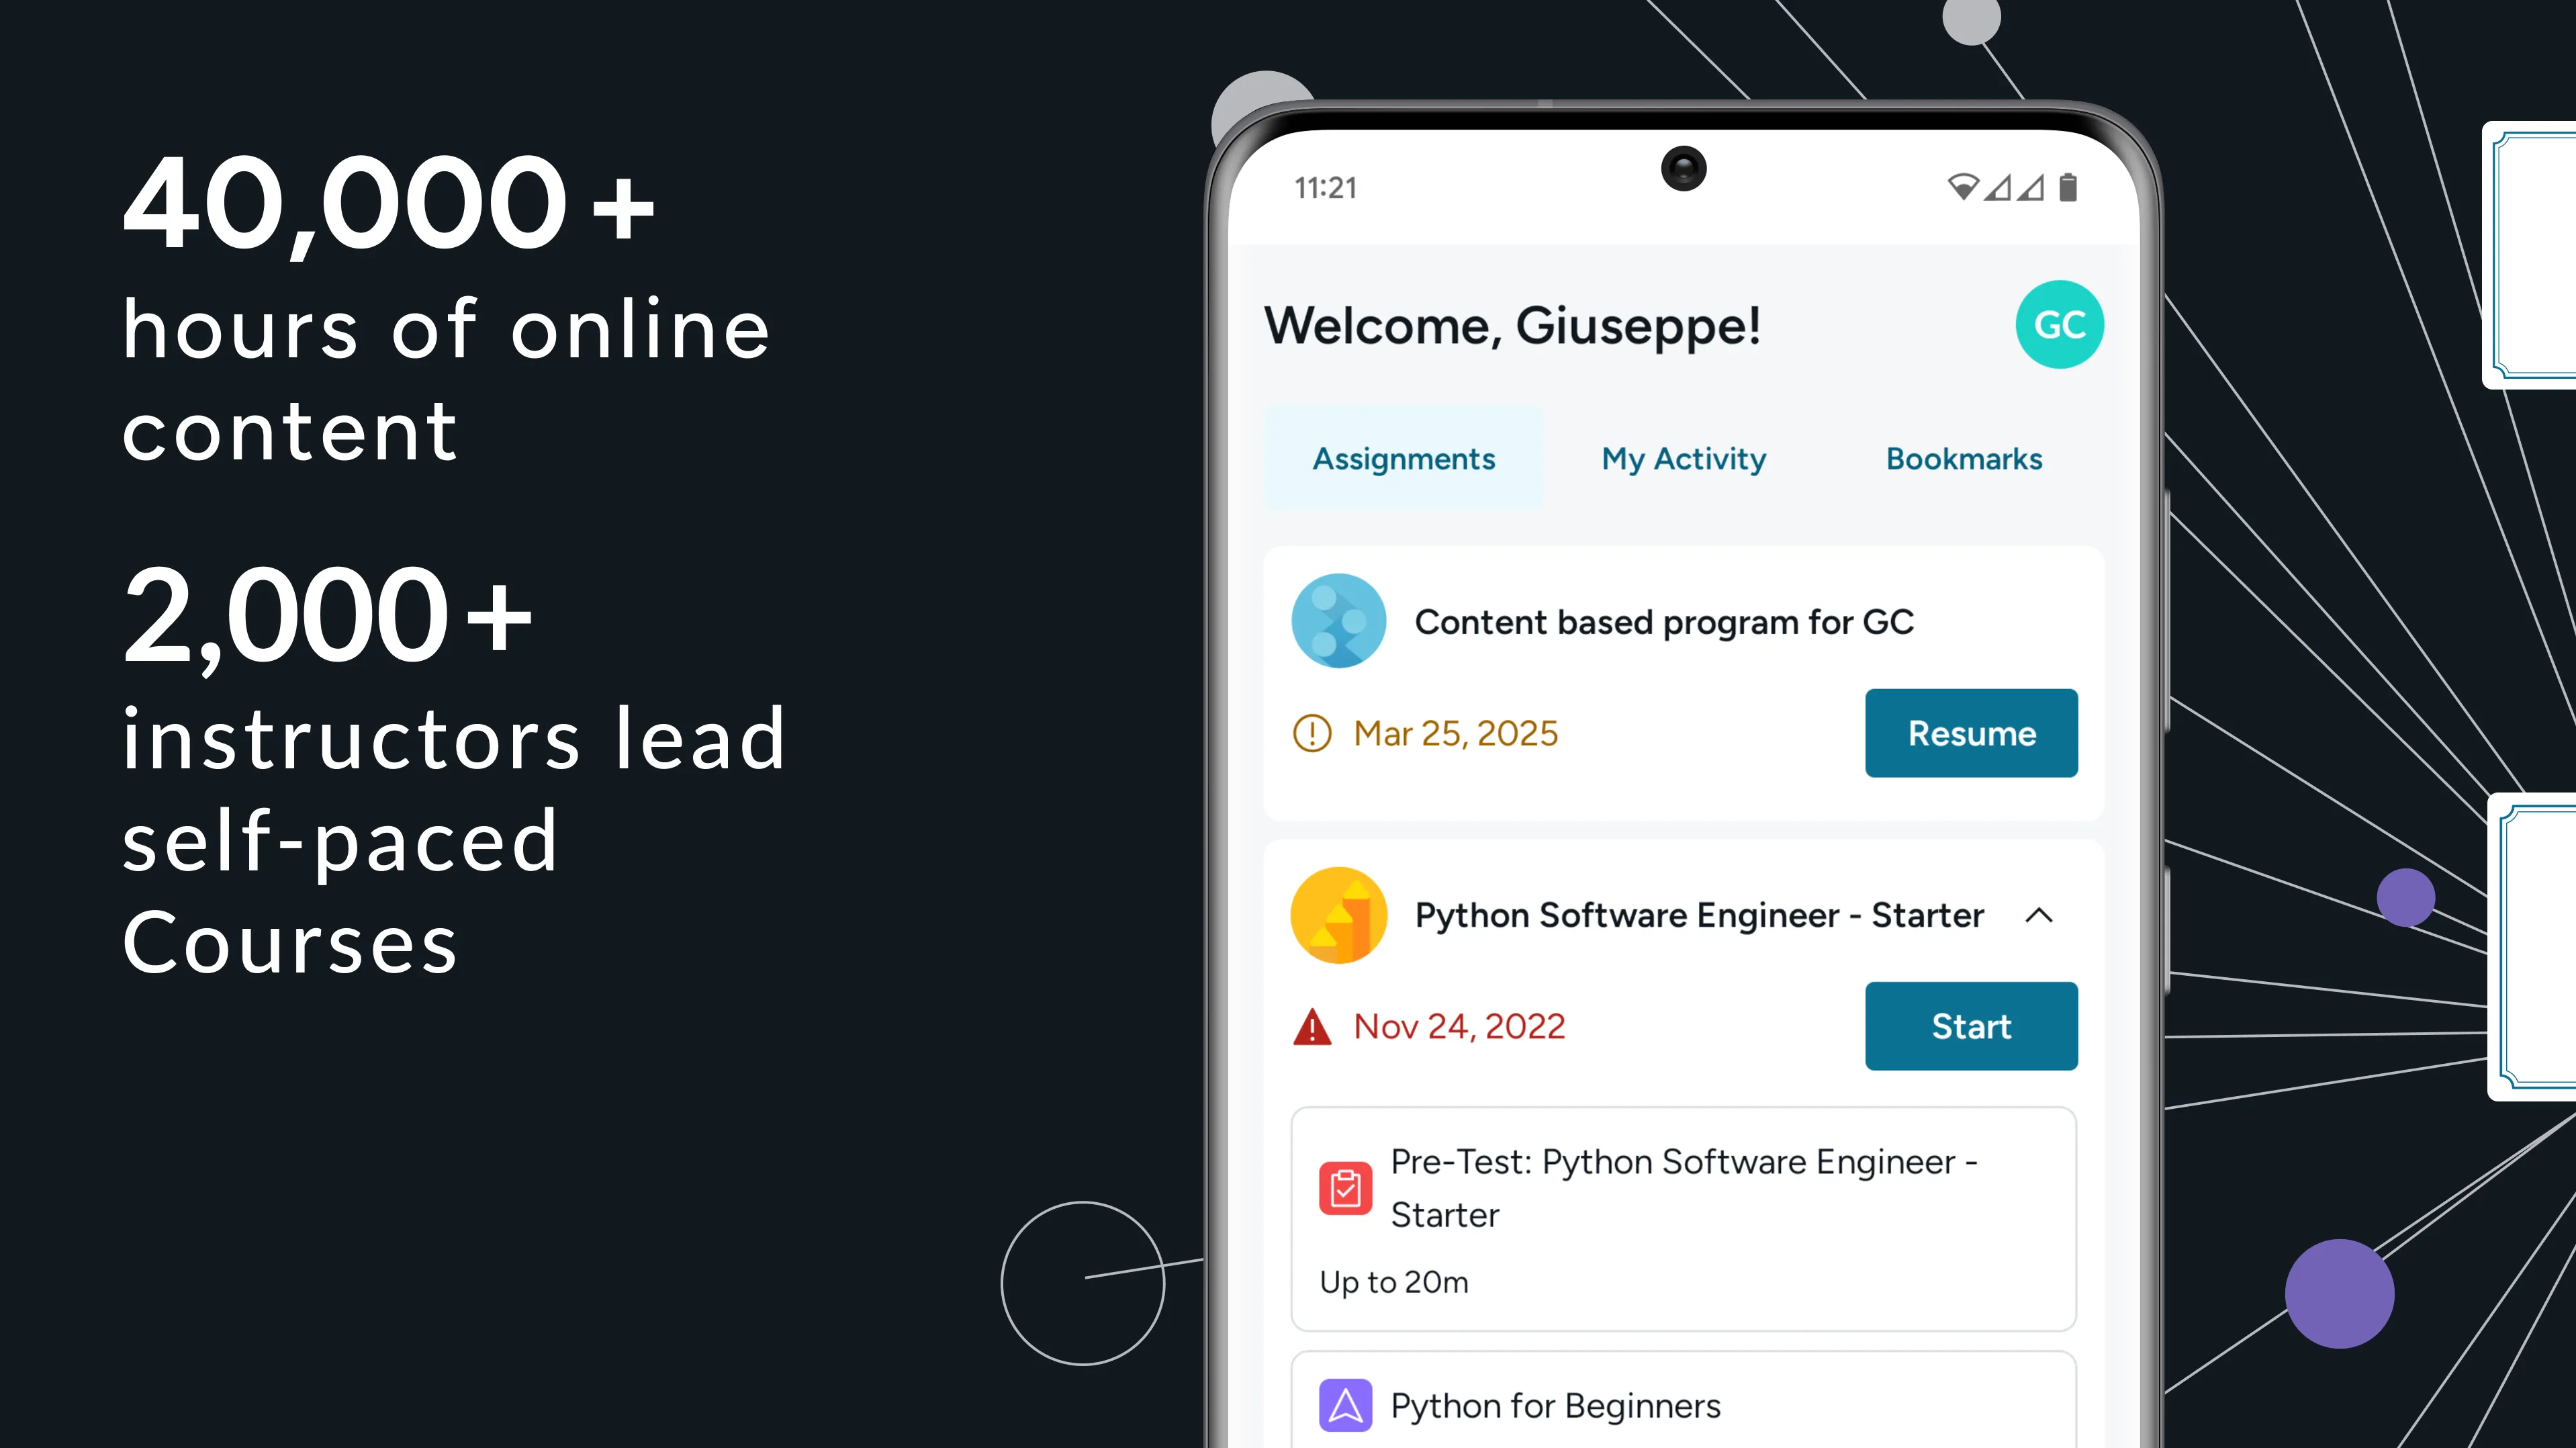Click the Start button for Python Starter course
The width and height of the screenshot is (2576, 1448).
click(x=1969, y=1025)
